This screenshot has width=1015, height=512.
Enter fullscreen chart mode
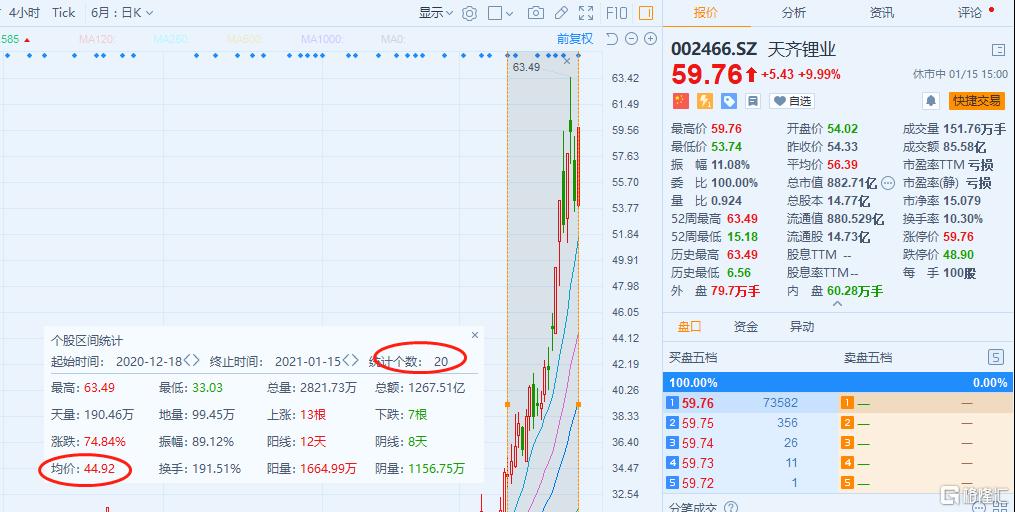pyautogui.click(x=586, y=13)
